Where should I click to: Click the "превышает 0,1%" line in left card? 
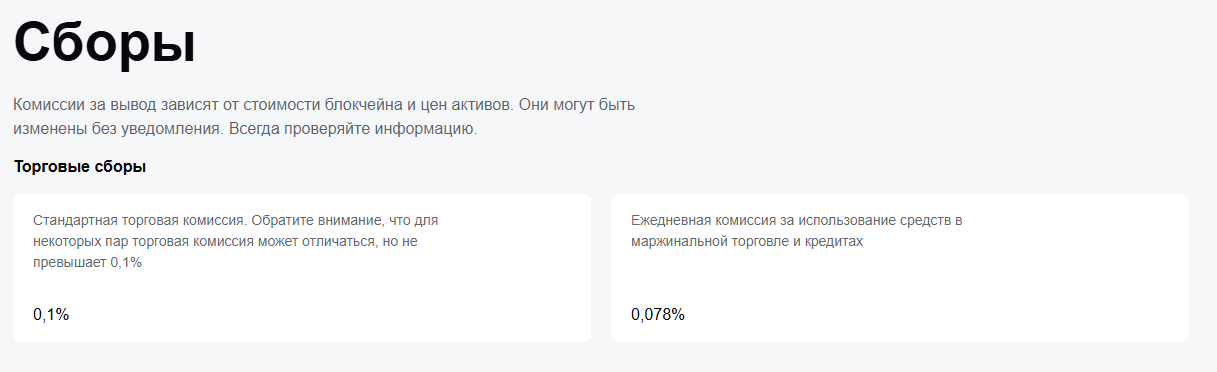tap(88, 262)
